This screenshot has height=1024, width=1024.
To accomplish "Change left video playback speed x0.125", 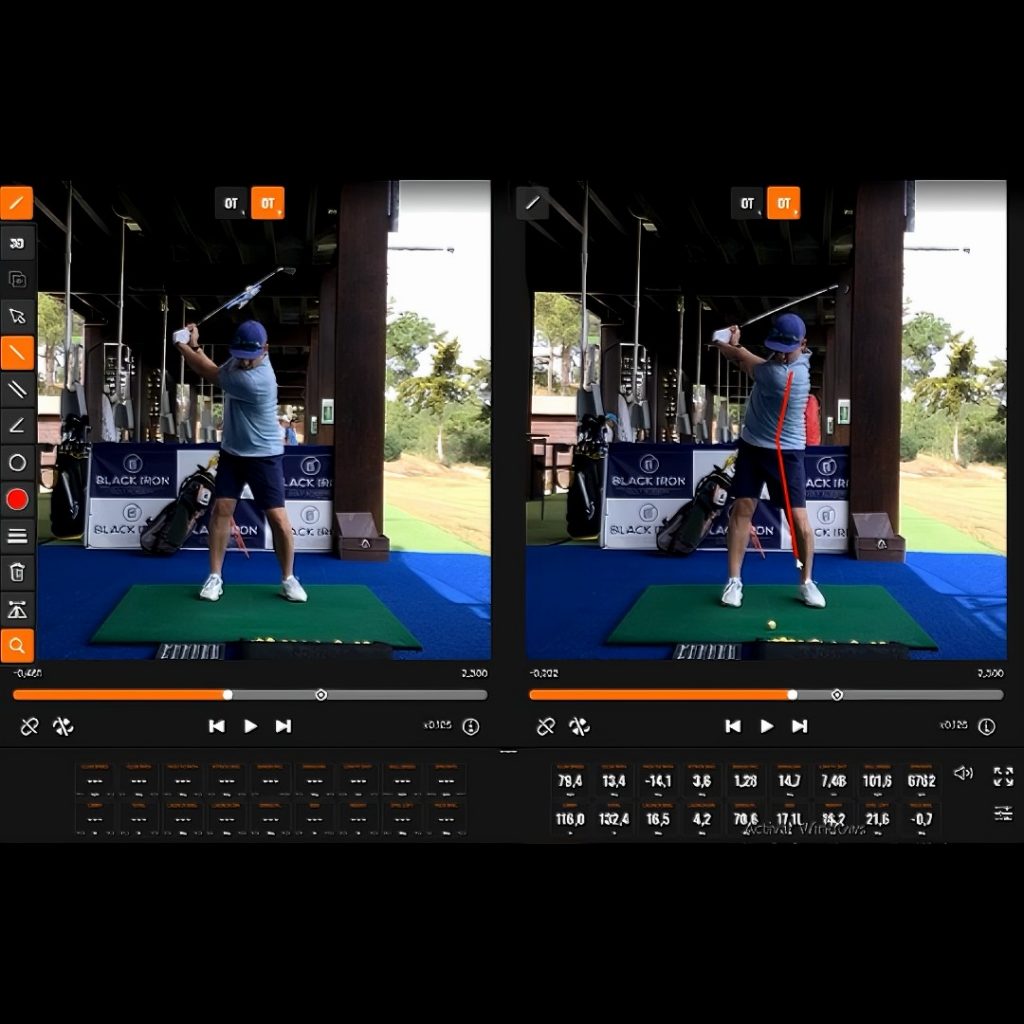I will click(x=438, y=725).
